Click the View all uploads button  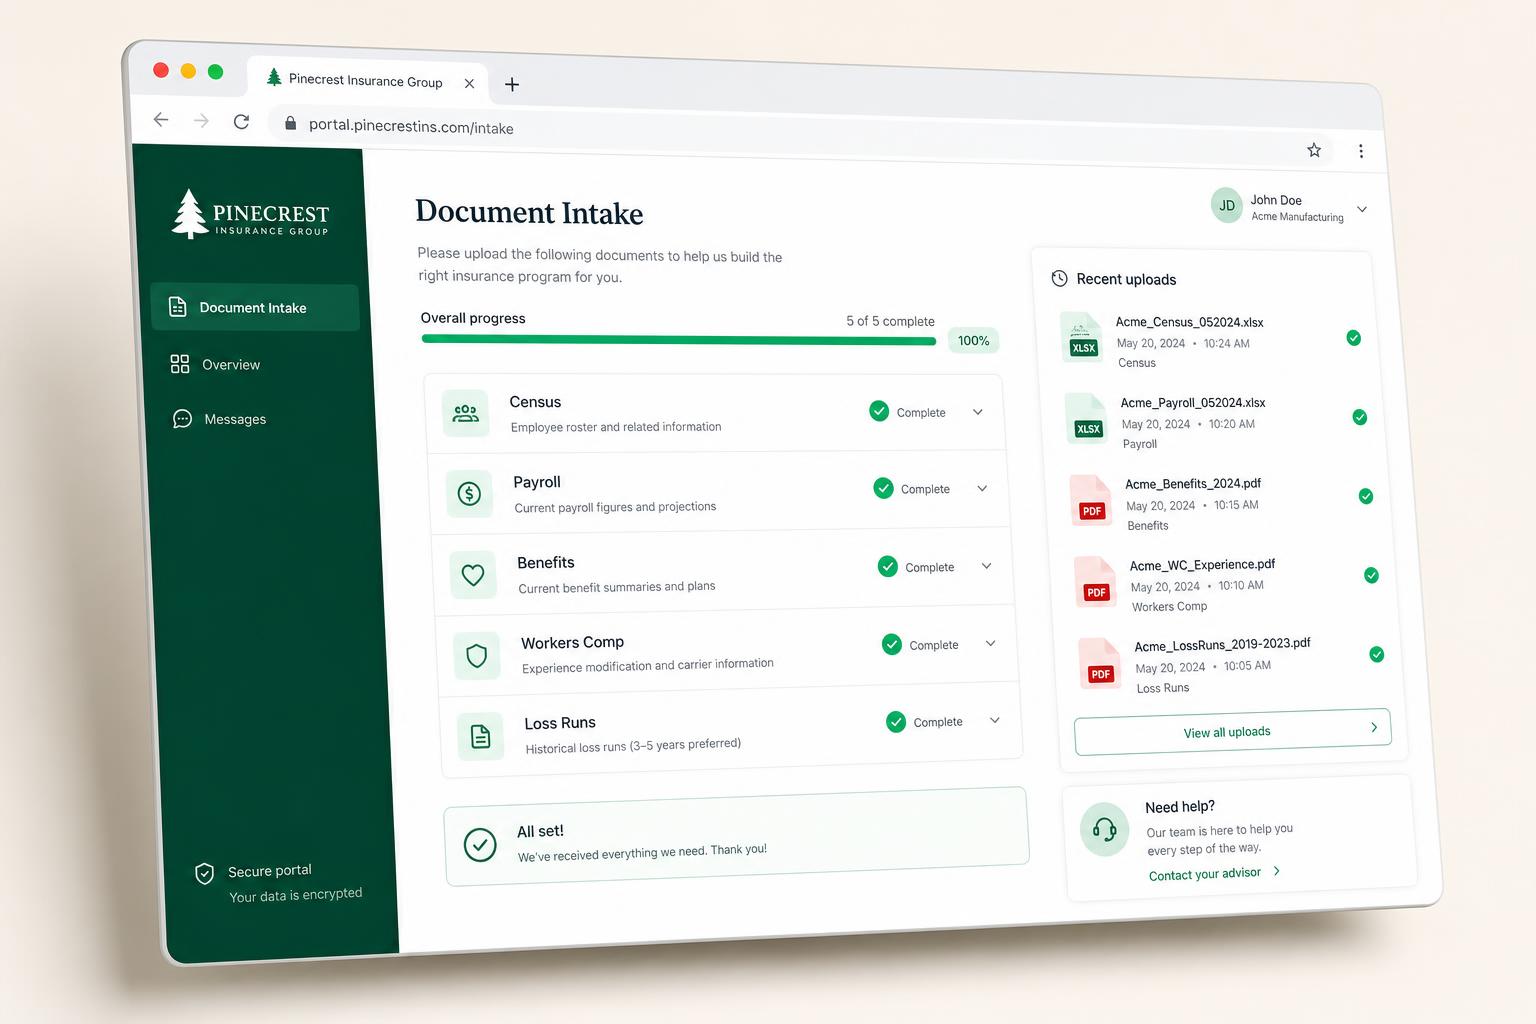[1232, 732]
